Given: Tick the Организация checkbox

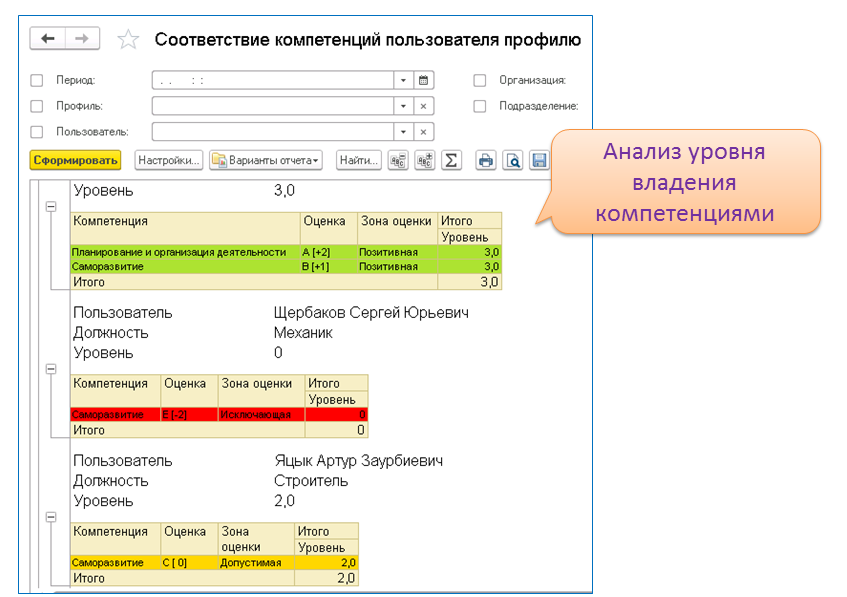Looking at the screenshot, I should 480,80.
